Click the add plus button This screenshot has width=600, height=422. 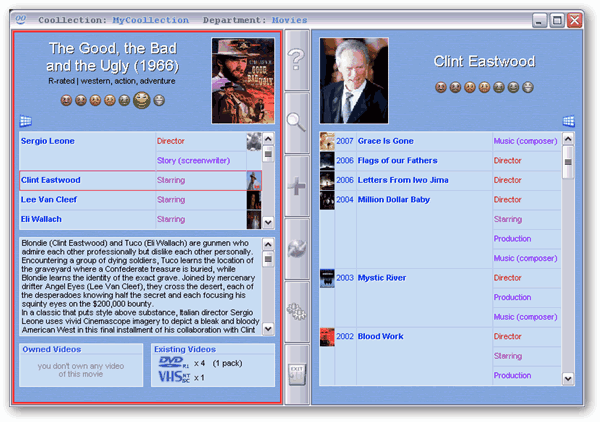[297, 186]
